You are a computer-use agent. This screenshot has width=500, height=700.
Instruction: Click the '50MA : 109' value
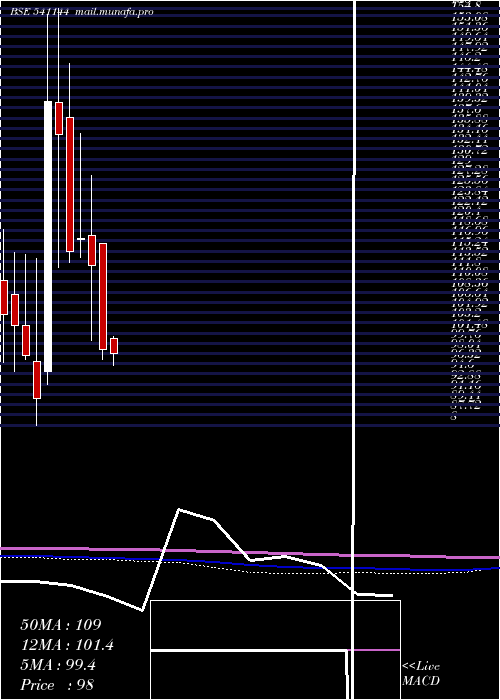(61, 625)
